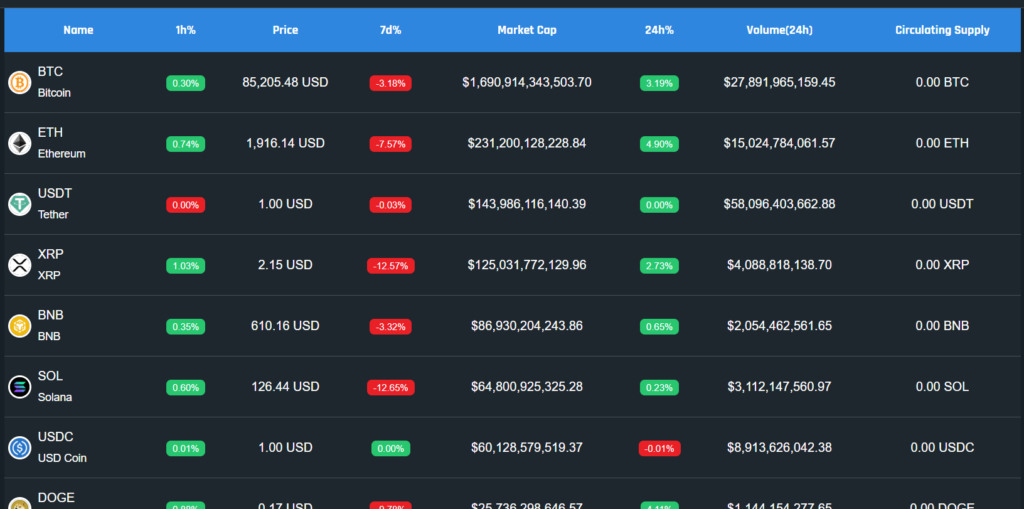Click XRP's -12.57% 7d badge
1024x509 pixels.
[x=391, y=266]
